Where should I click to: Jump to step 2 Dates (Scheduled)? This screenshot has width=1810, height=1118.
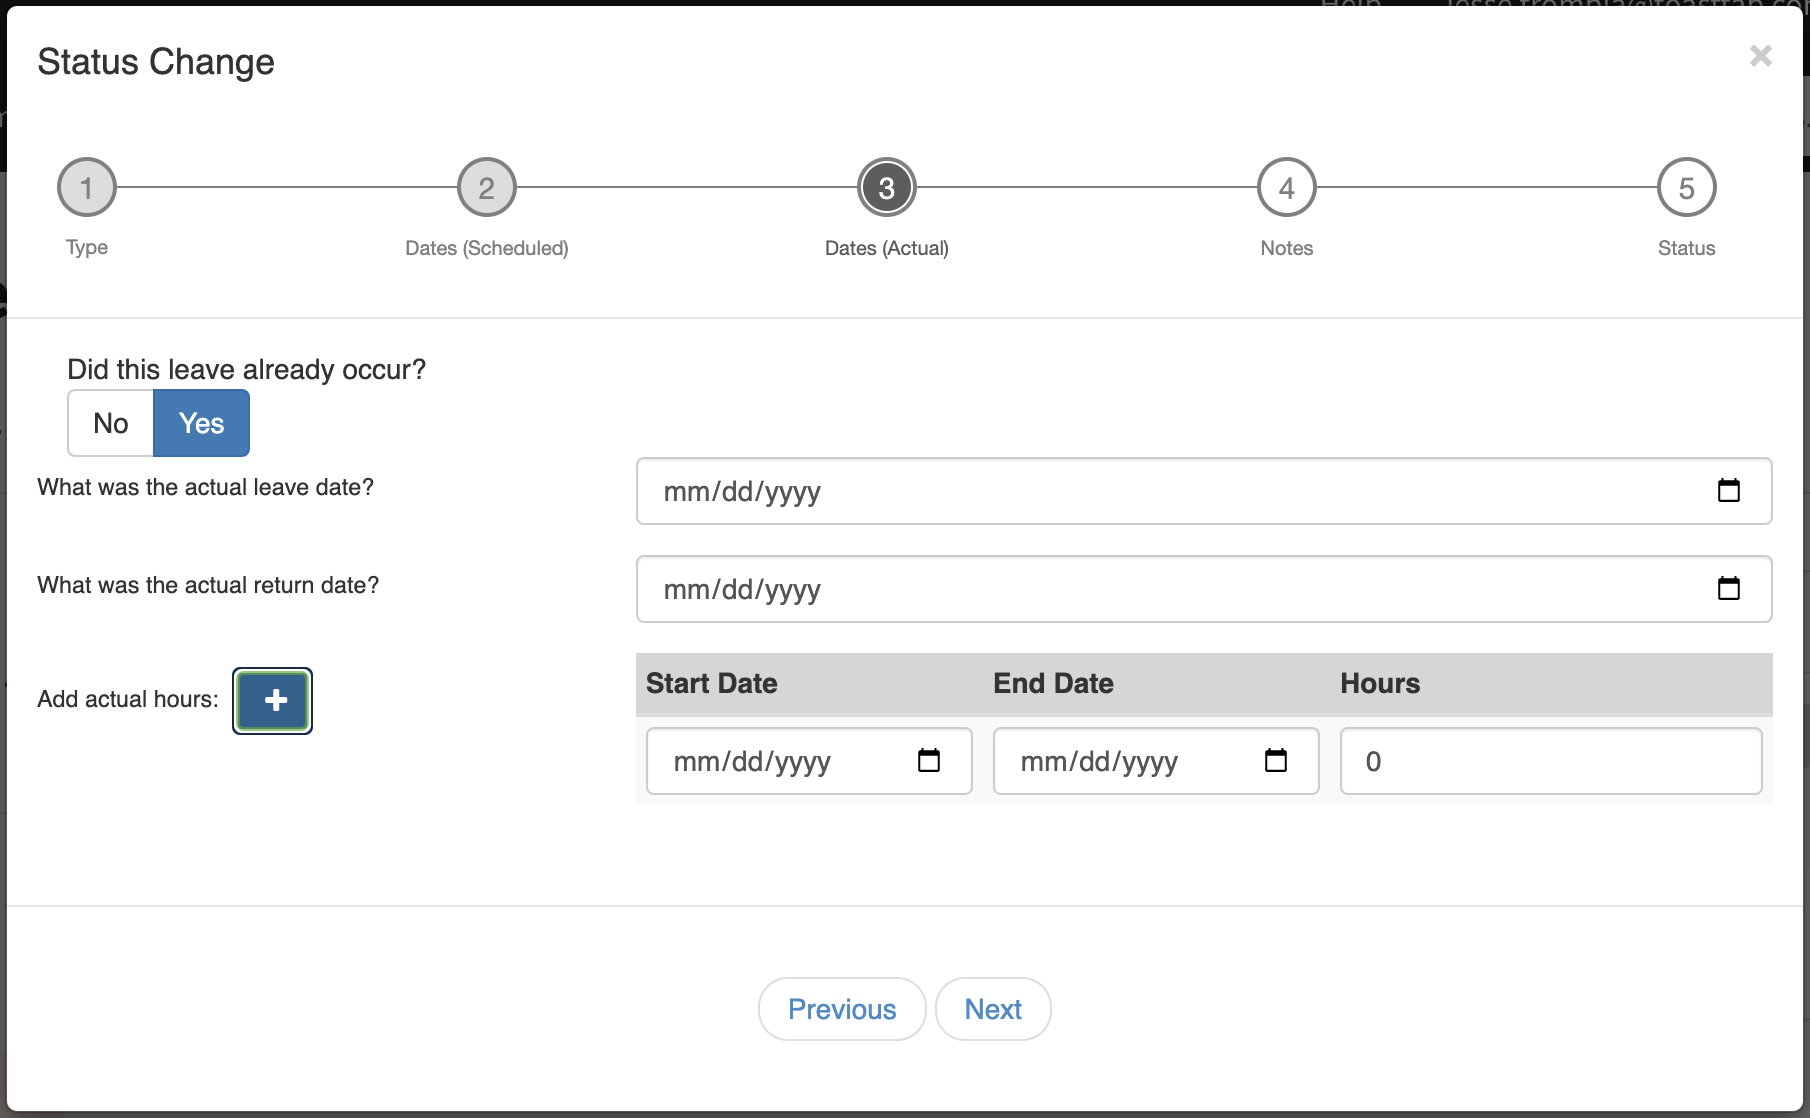tap(487, 188)
